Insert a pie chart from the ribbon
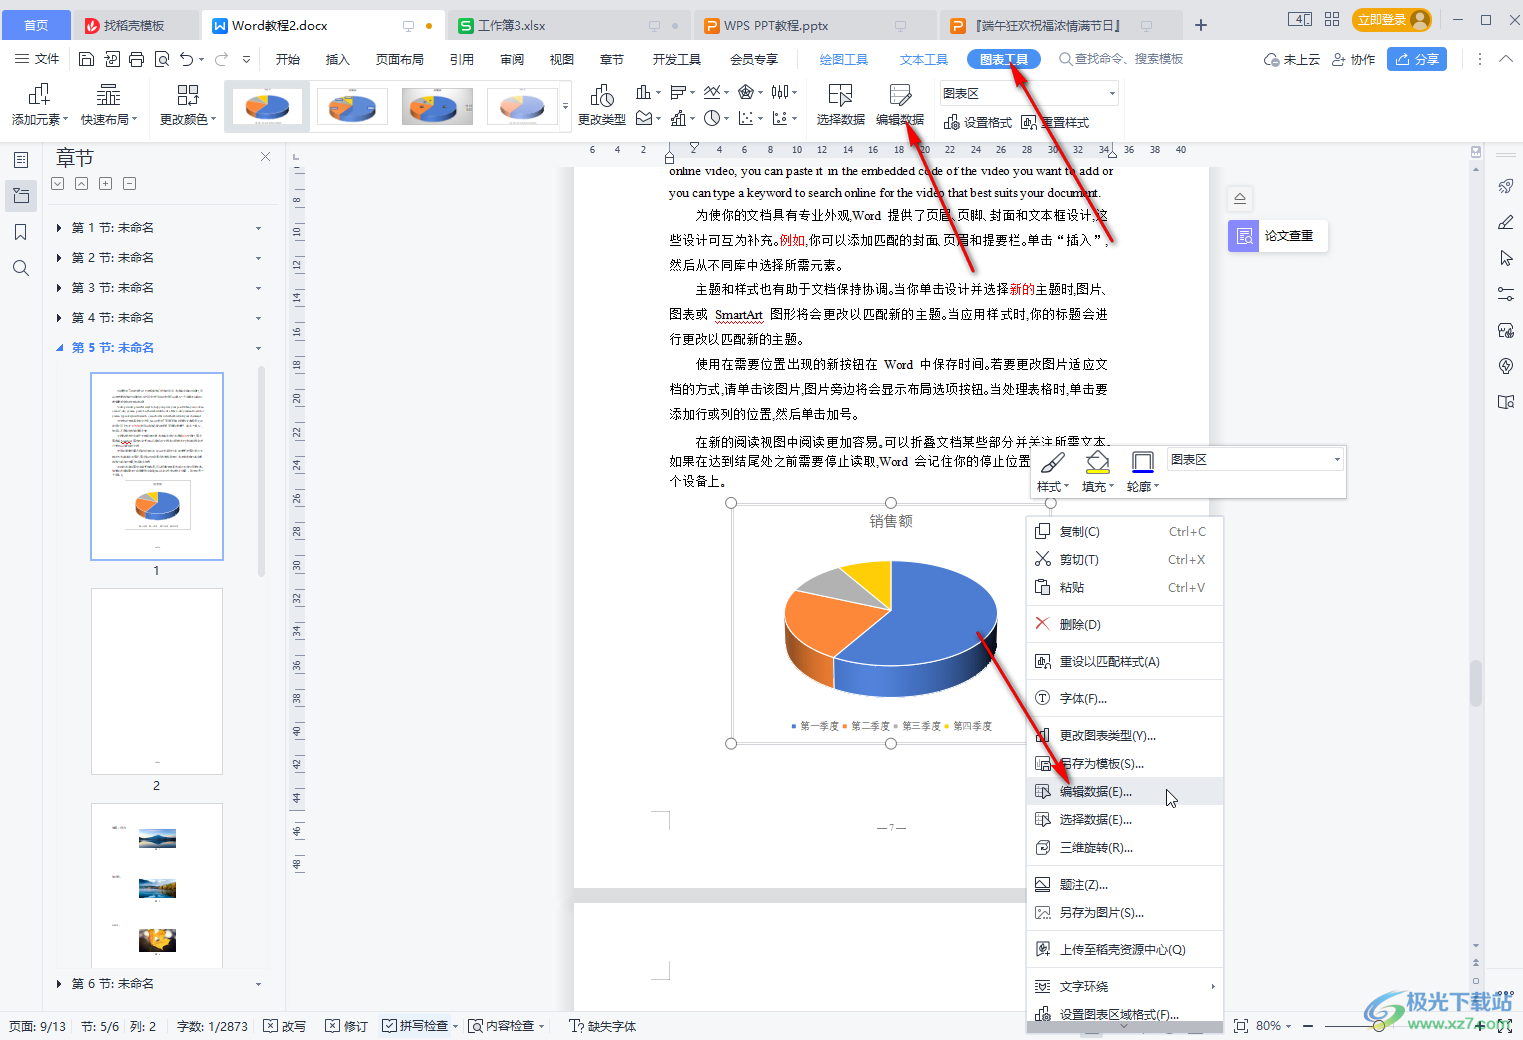 click(712, 118)
